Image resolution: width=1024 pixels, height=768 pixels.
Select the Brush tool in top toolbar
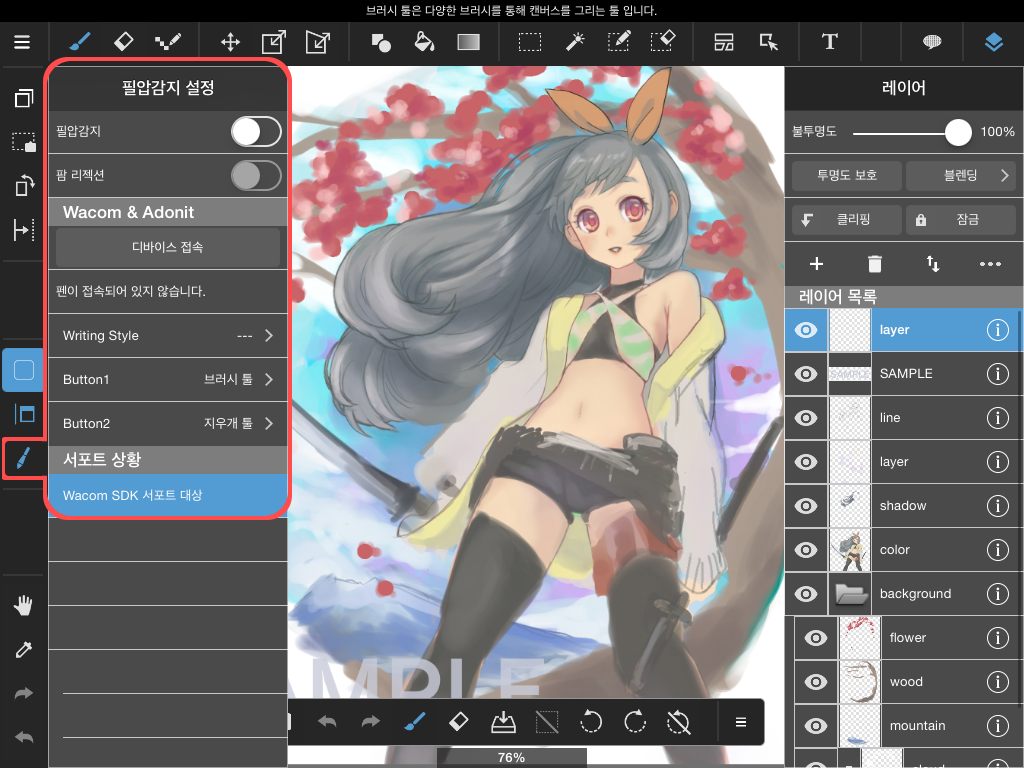pos(80,42)
